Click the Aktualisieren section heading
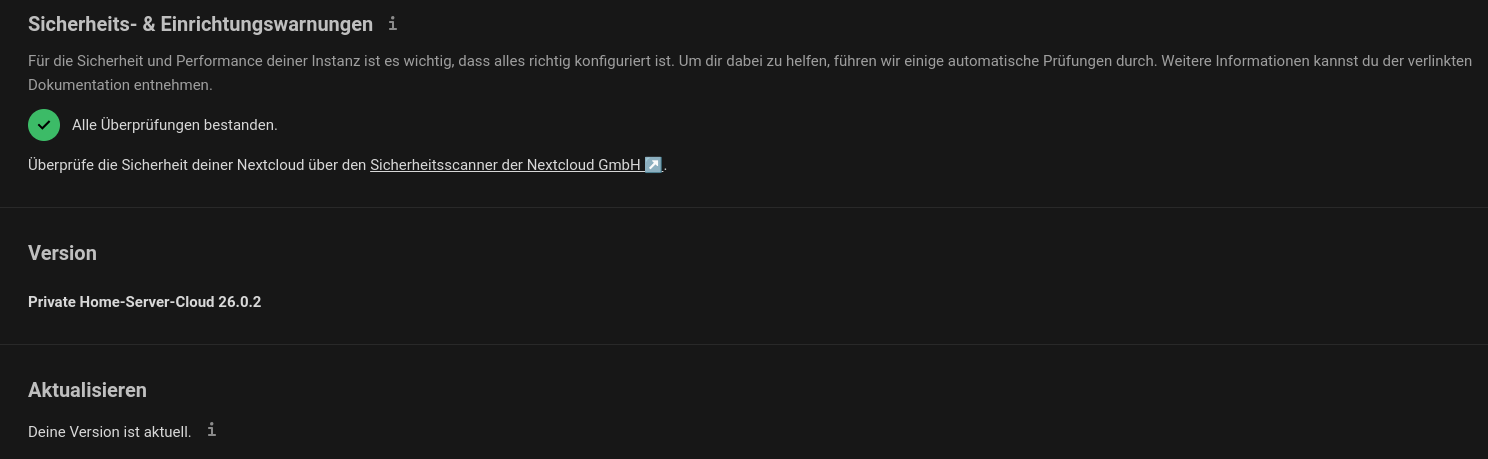1488x459 pixels. pyautogui.click(x=87, y=390)
